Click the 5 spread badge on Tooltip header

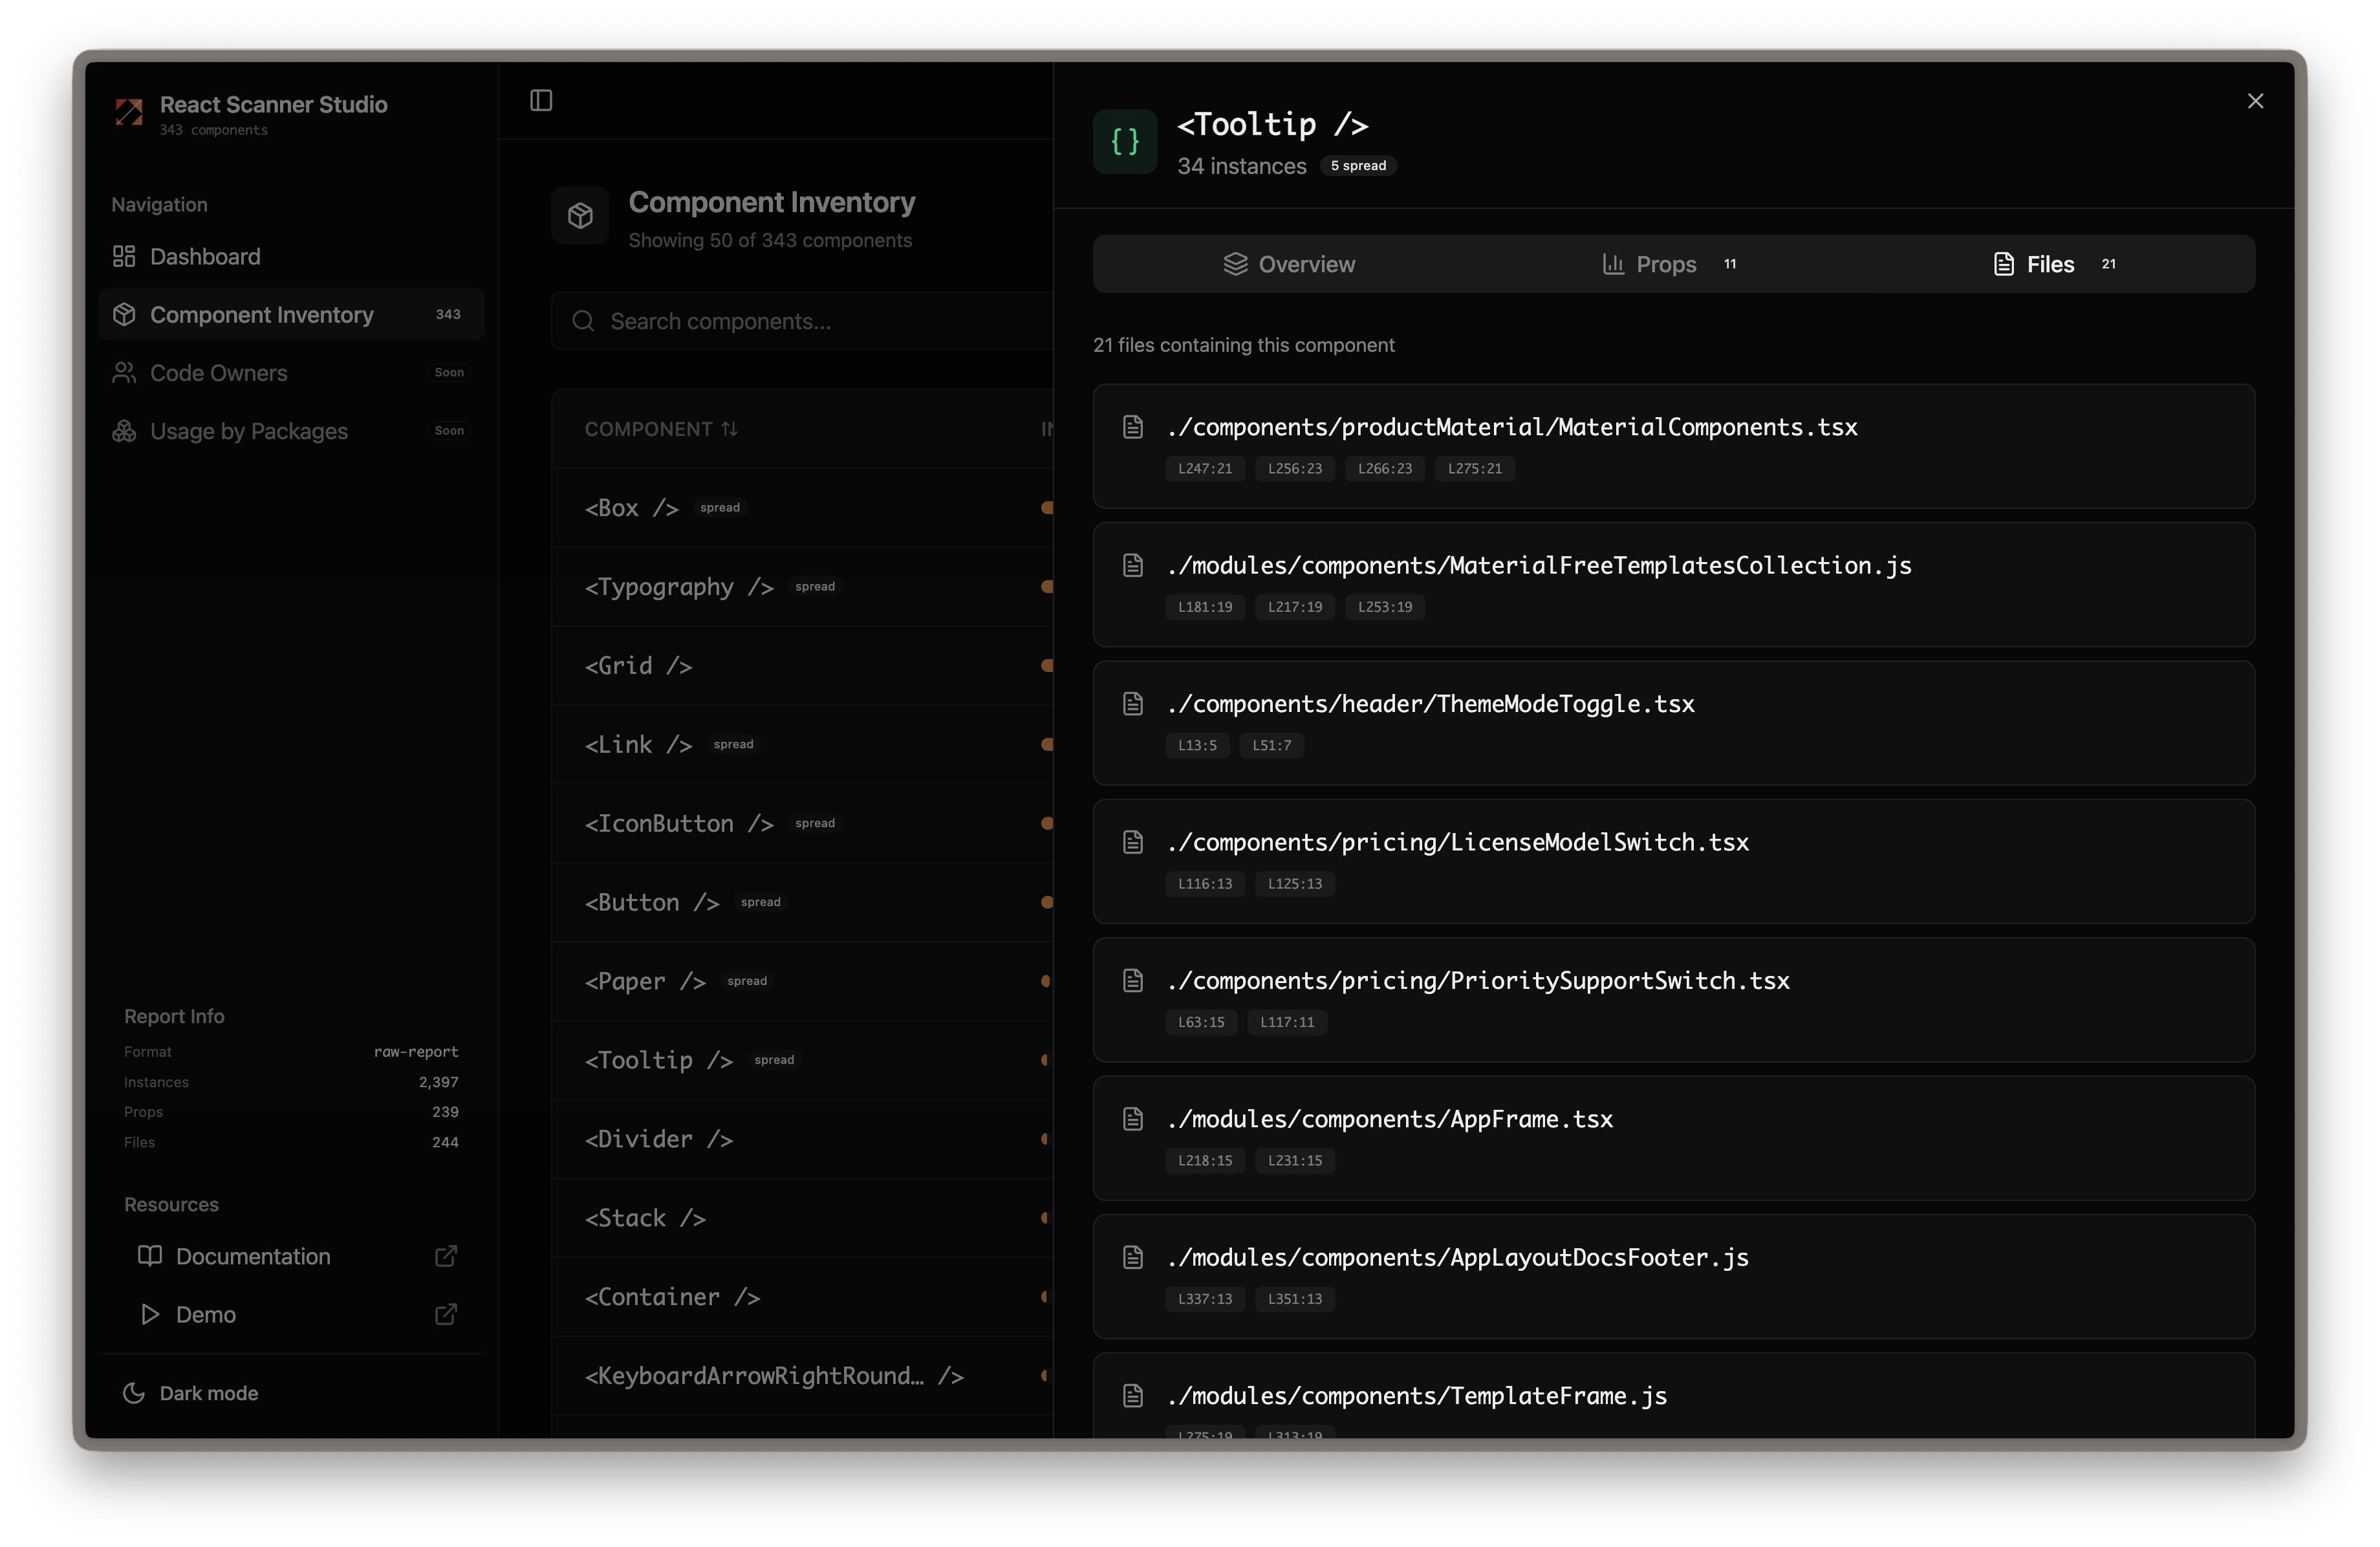[x=1358, y=165]
